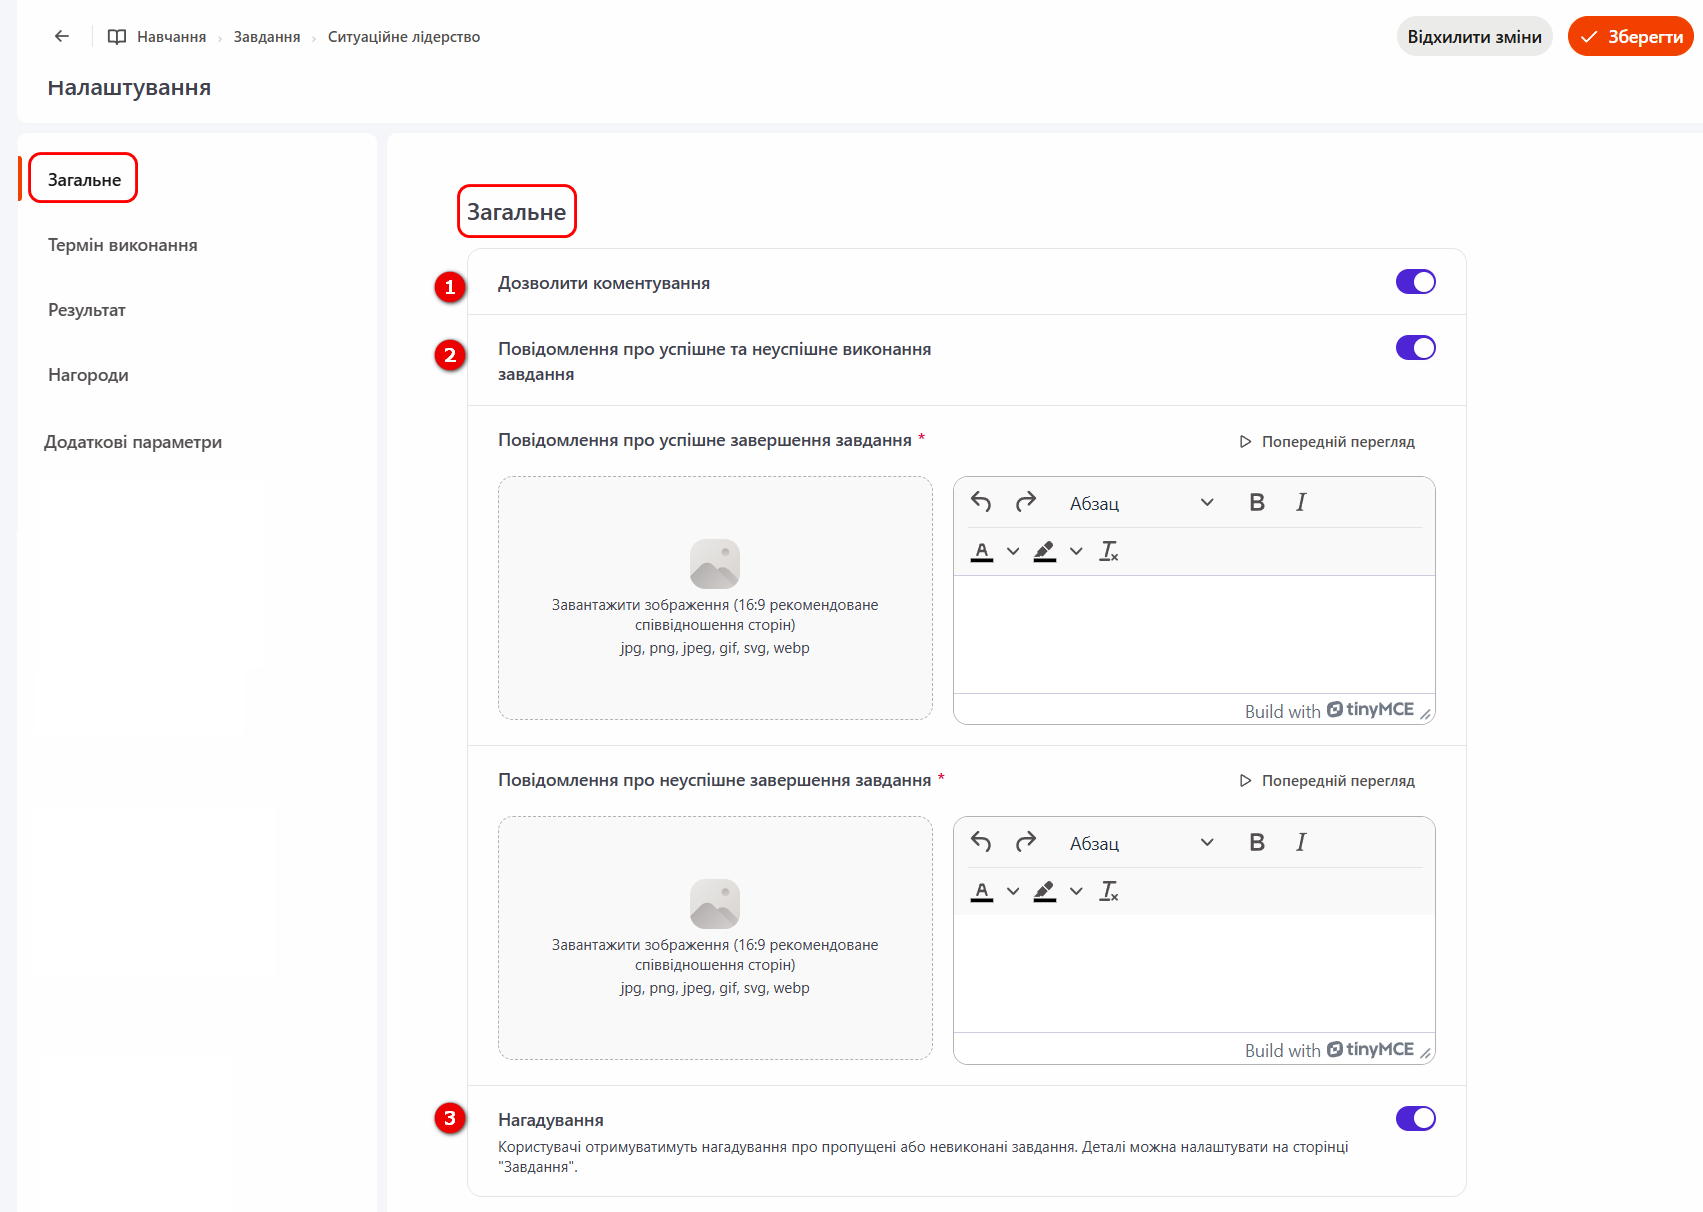Click the resize handle of the unsuccessful editor

coord(1426,1053)
